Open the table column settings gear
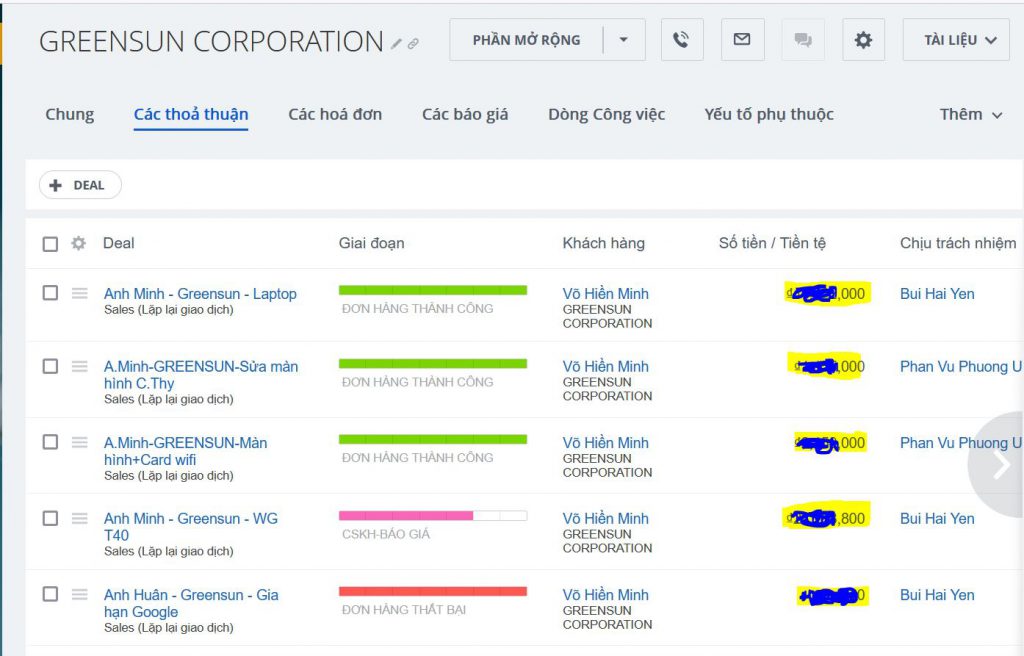1024x656 pixels. [78, 243]
